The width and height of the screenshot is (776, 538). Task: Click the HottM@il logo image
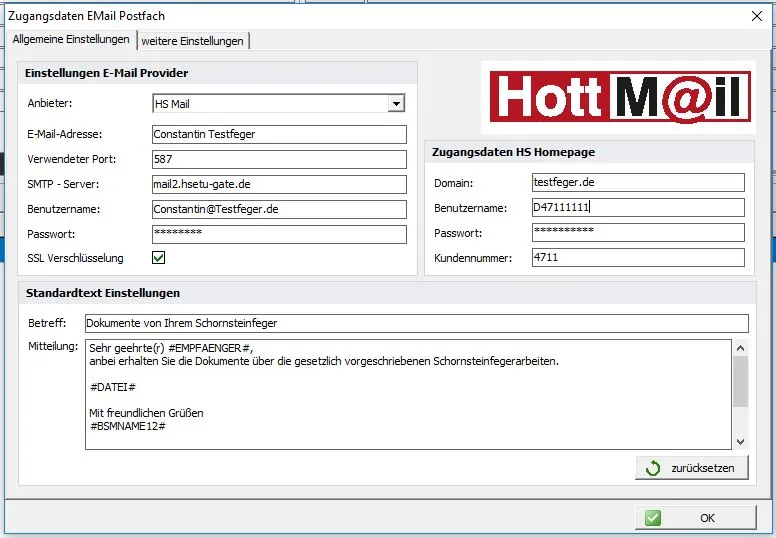(615, 97)
